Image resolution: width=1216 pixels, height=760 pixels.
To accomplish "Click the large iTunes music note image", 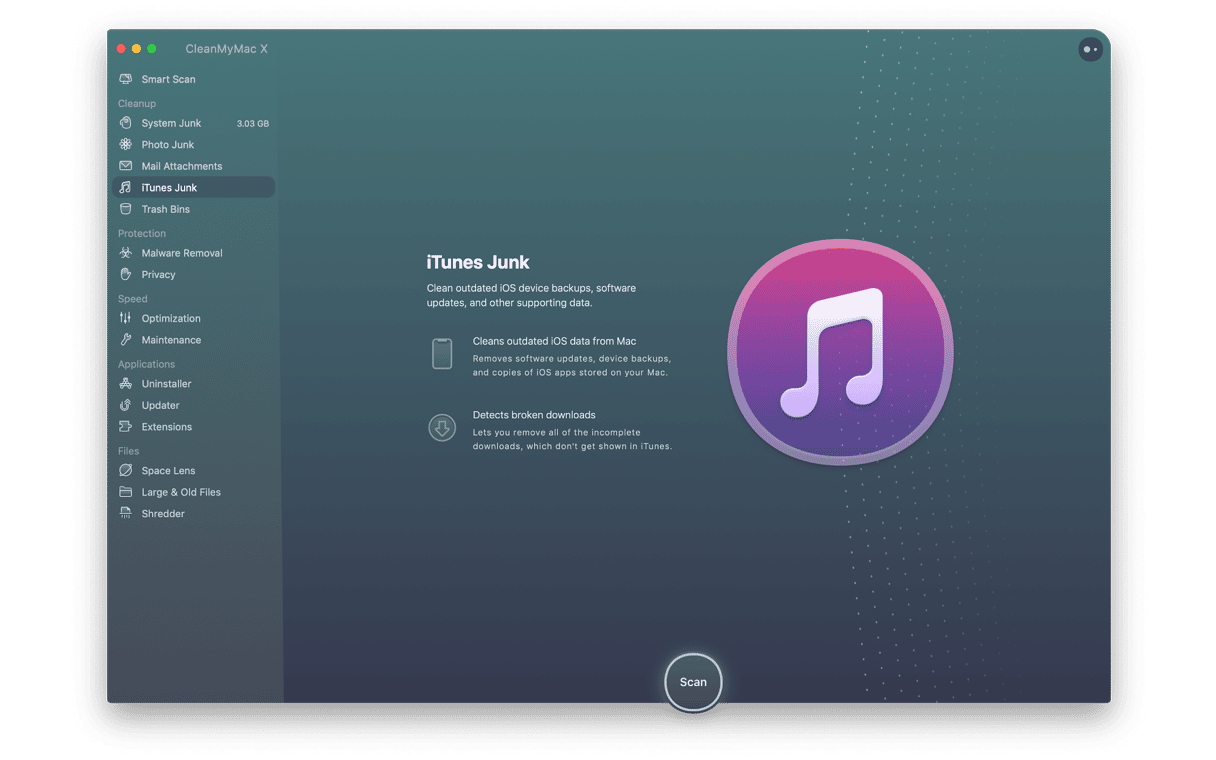I will coord(840,352).
